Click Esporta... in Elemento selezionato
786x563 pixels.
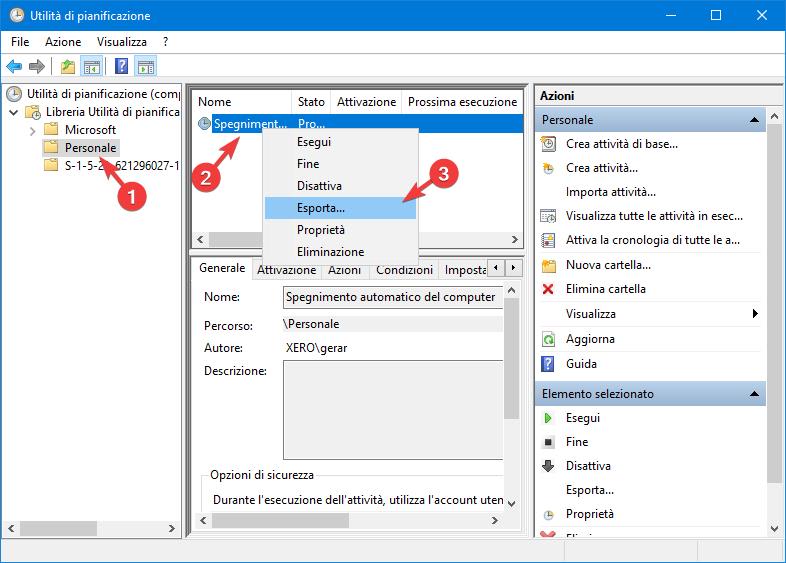(590, 490)
